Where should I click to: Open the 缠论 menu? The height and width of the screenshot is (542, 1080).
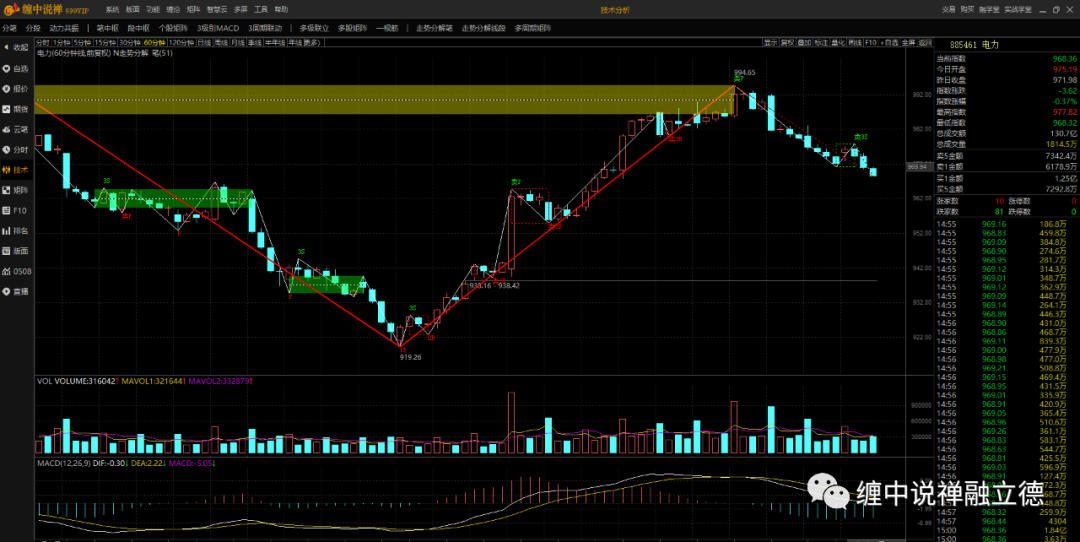(173, 10)
